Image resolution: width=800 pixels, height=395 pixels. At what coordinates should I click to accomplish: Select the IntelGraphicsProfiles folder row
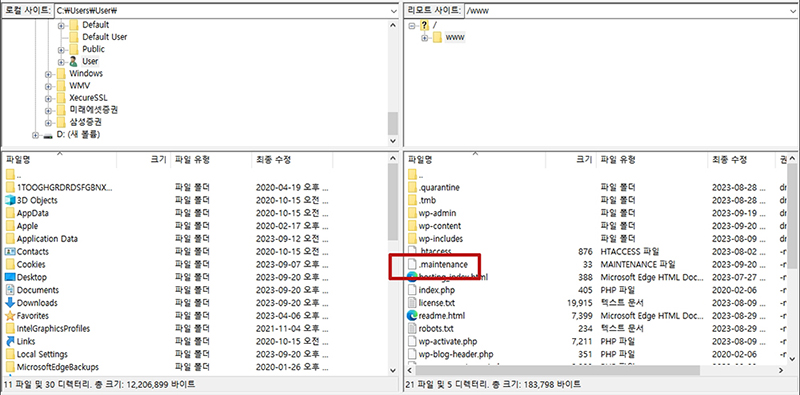pyautogui.click(x=195, y=328)
